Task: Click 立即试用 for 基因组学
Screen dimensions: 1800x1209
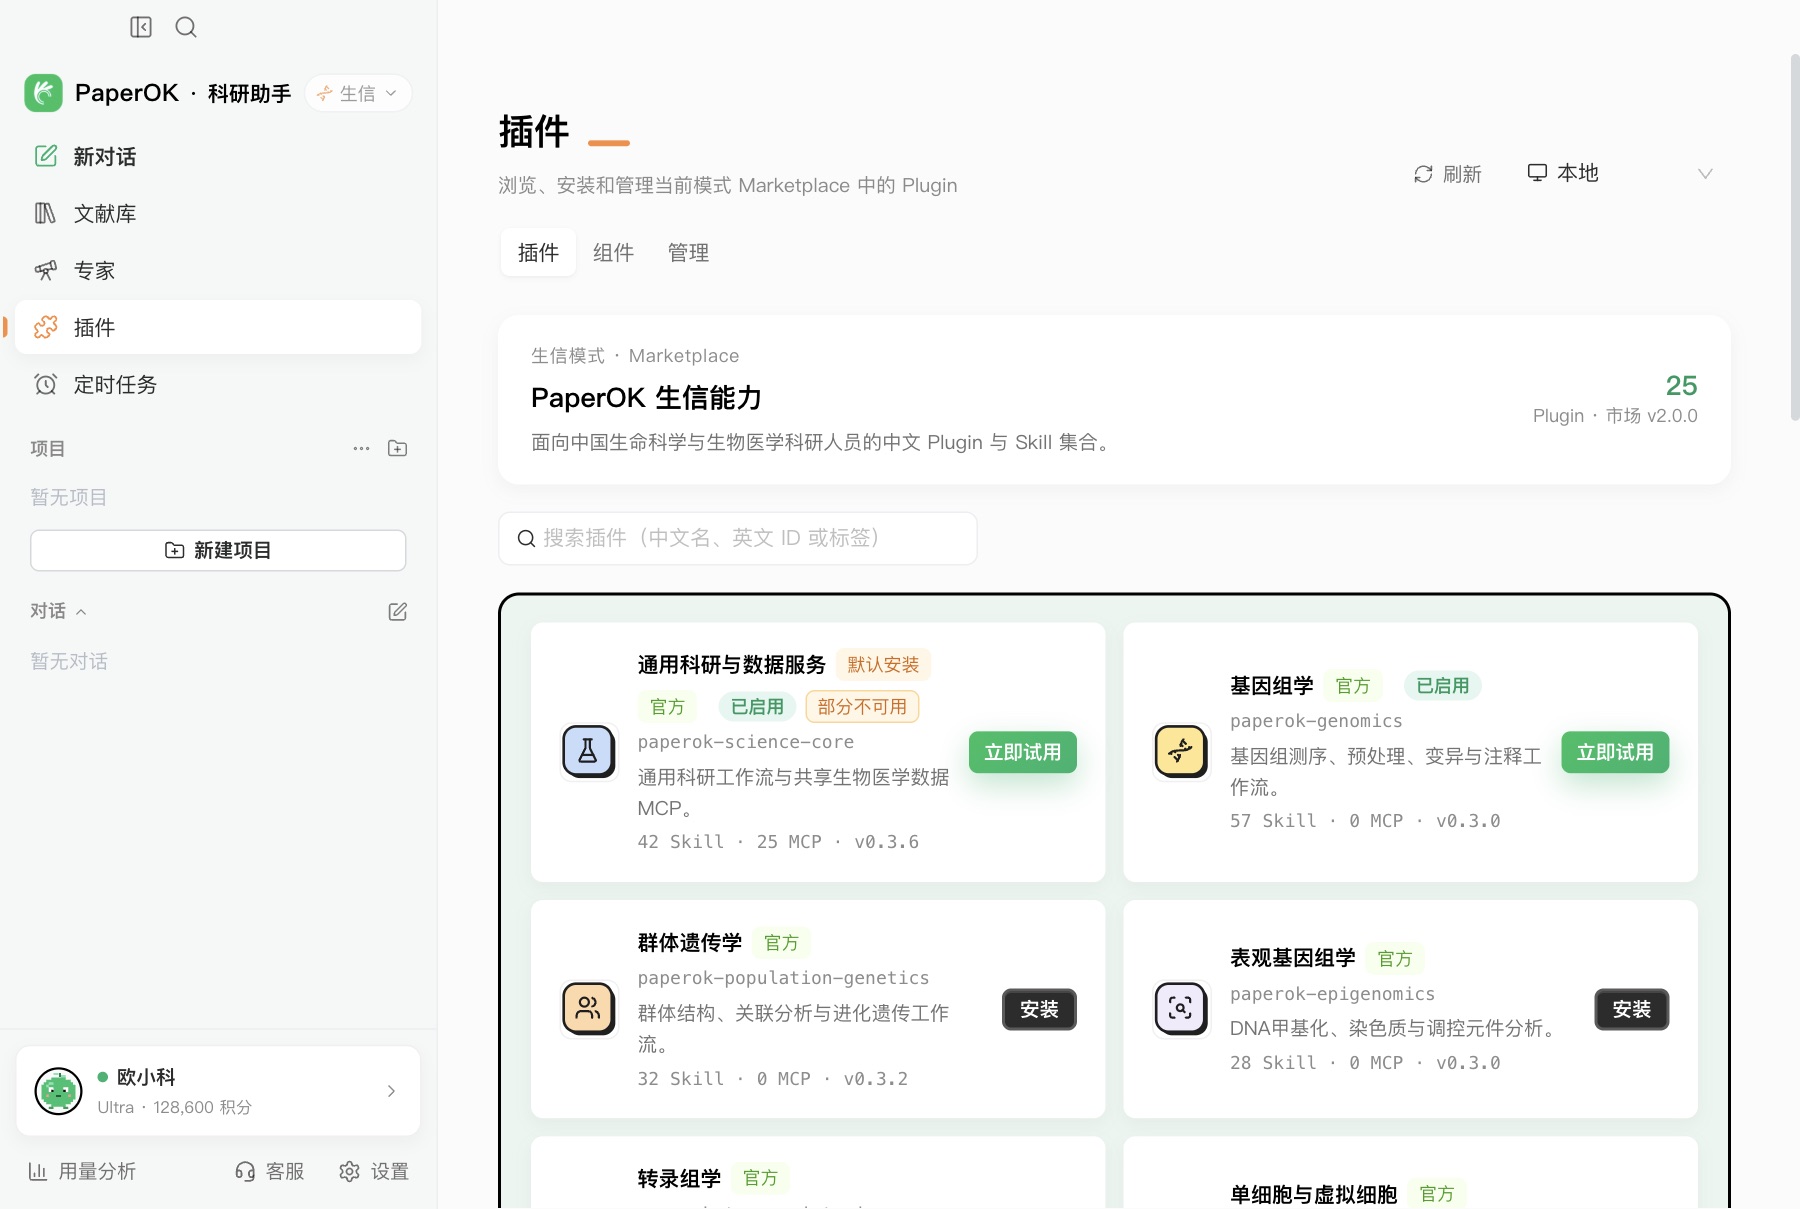Action: click(x=1615, y=752)
